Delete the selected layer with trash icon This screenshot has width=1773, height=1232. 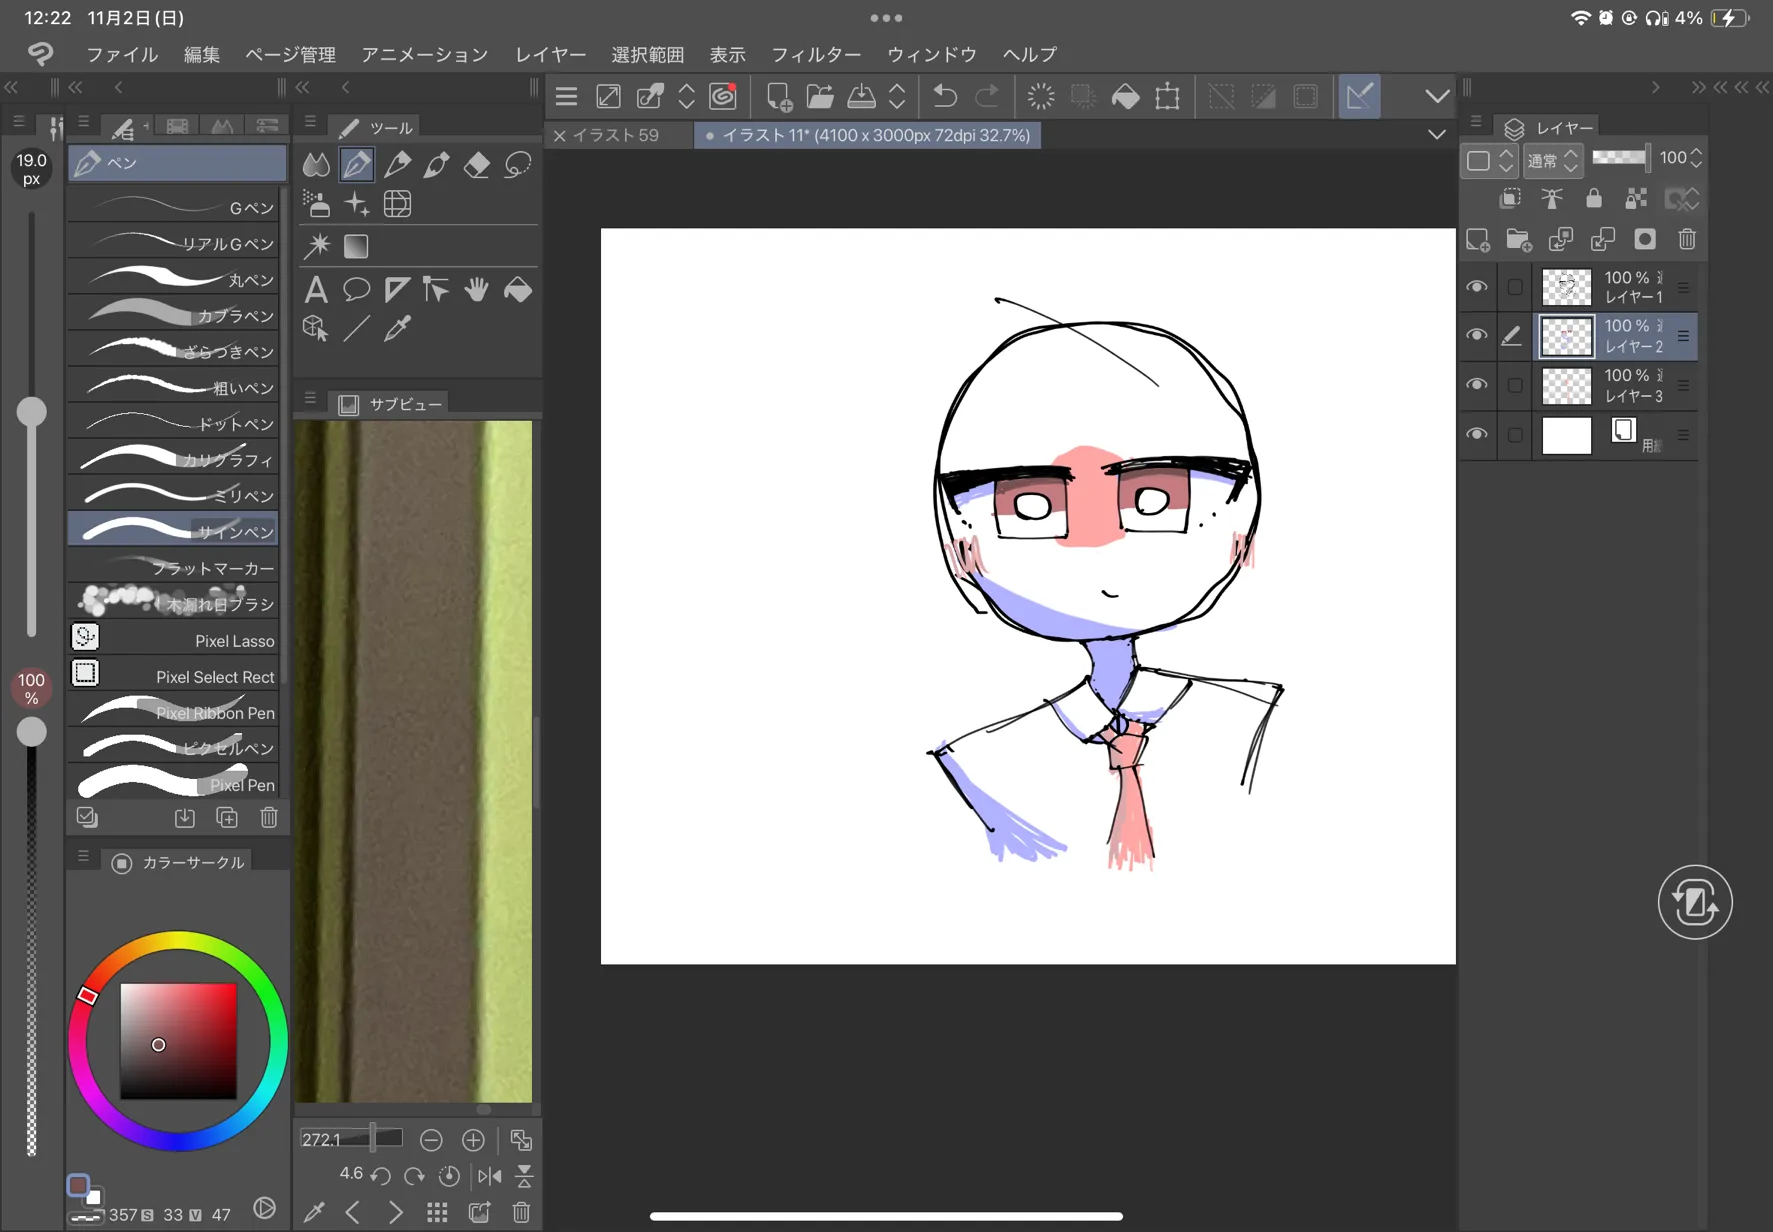(x=1687, y=239)
